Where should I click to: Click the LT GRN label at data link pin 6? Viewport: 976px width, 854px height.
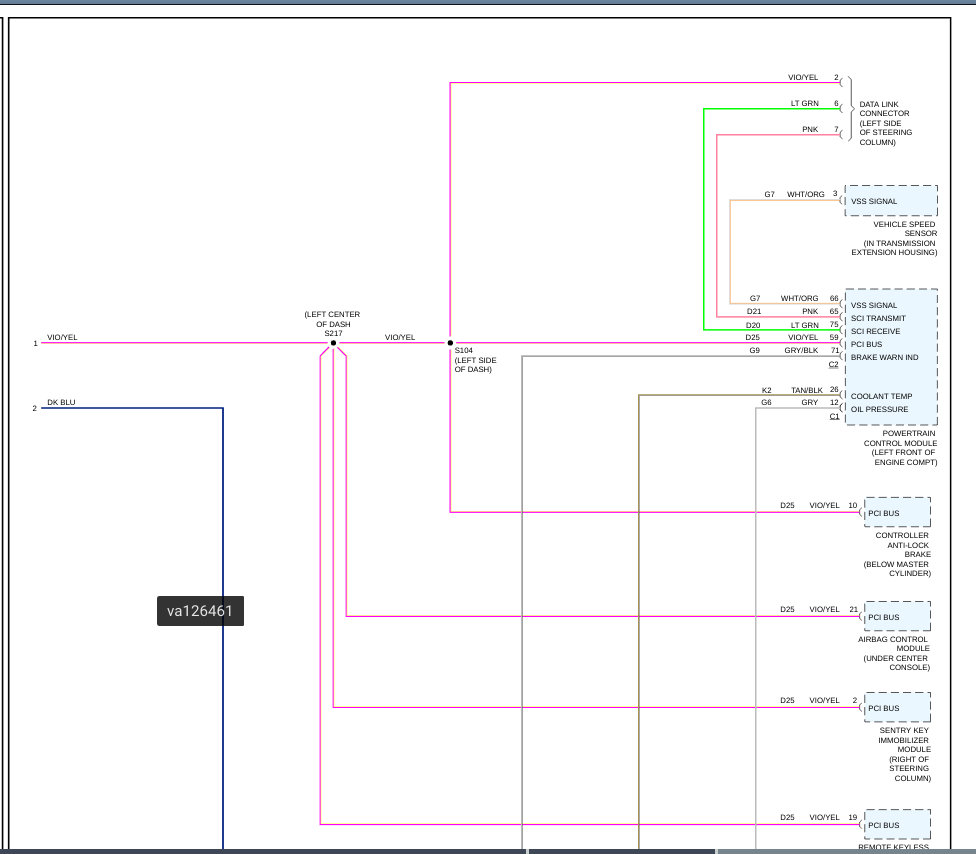pos(804,103)
